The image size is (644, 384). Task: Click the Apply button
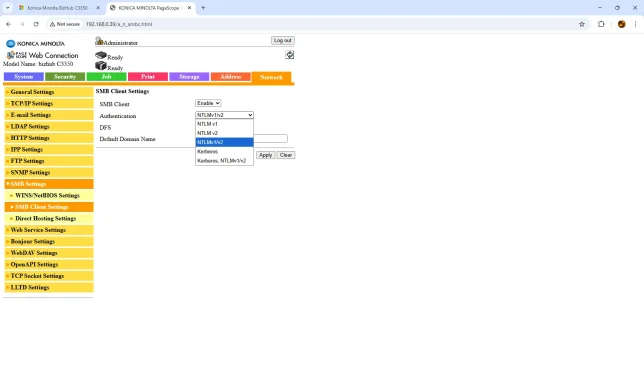click(x=266, y=155)
